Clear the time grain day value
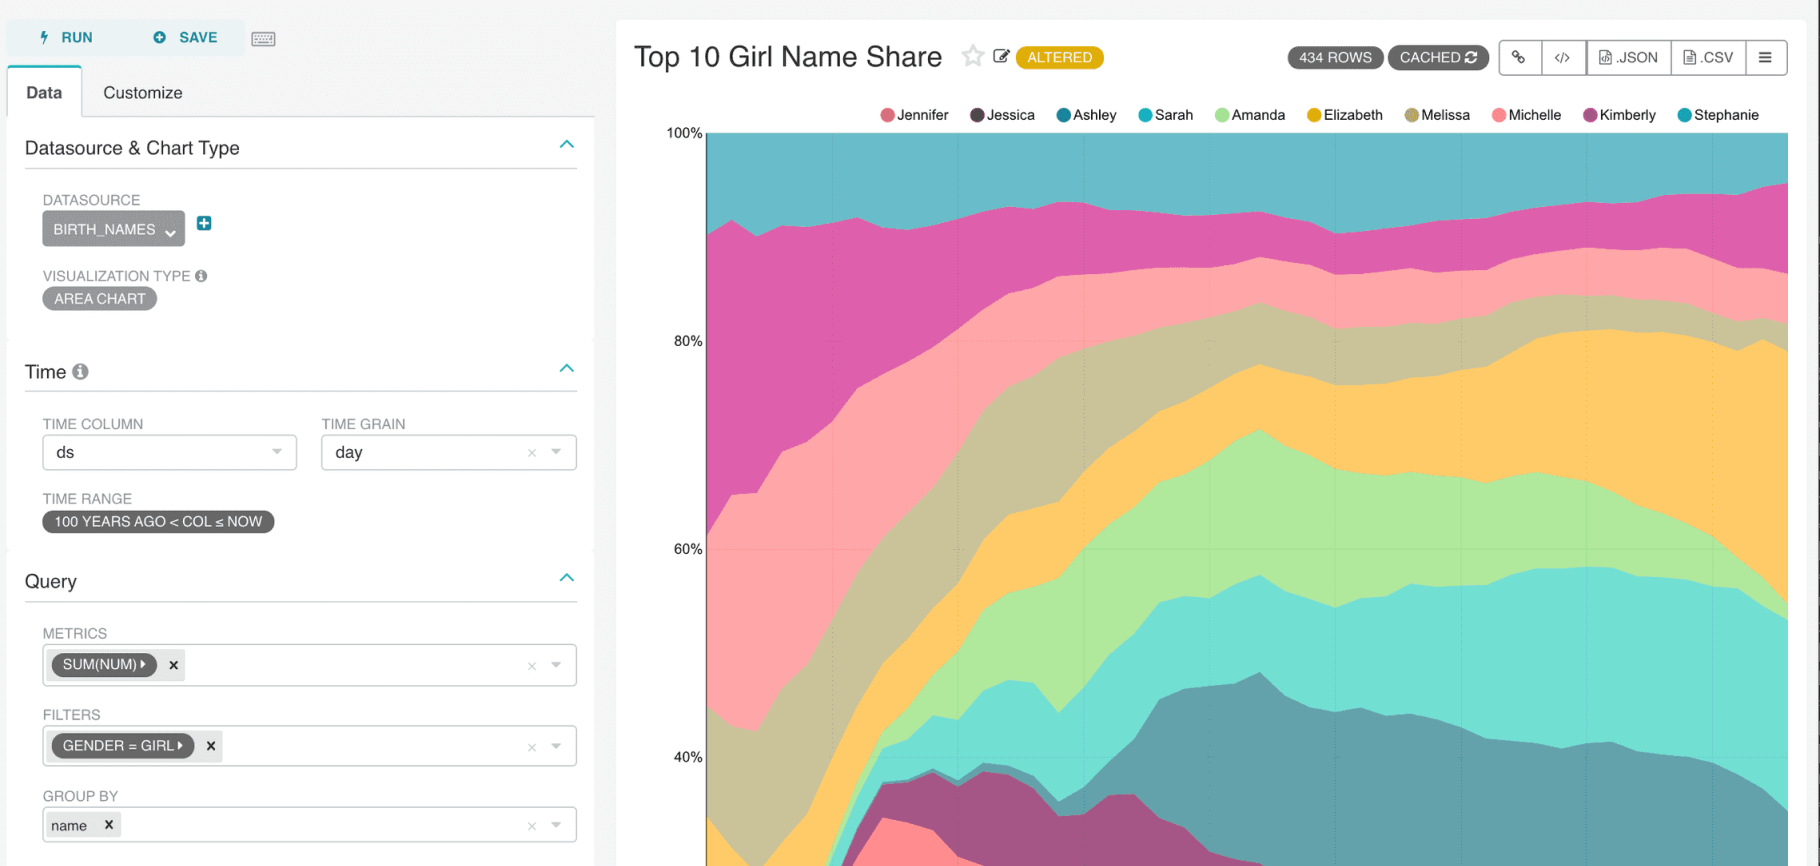 point(532,453)
